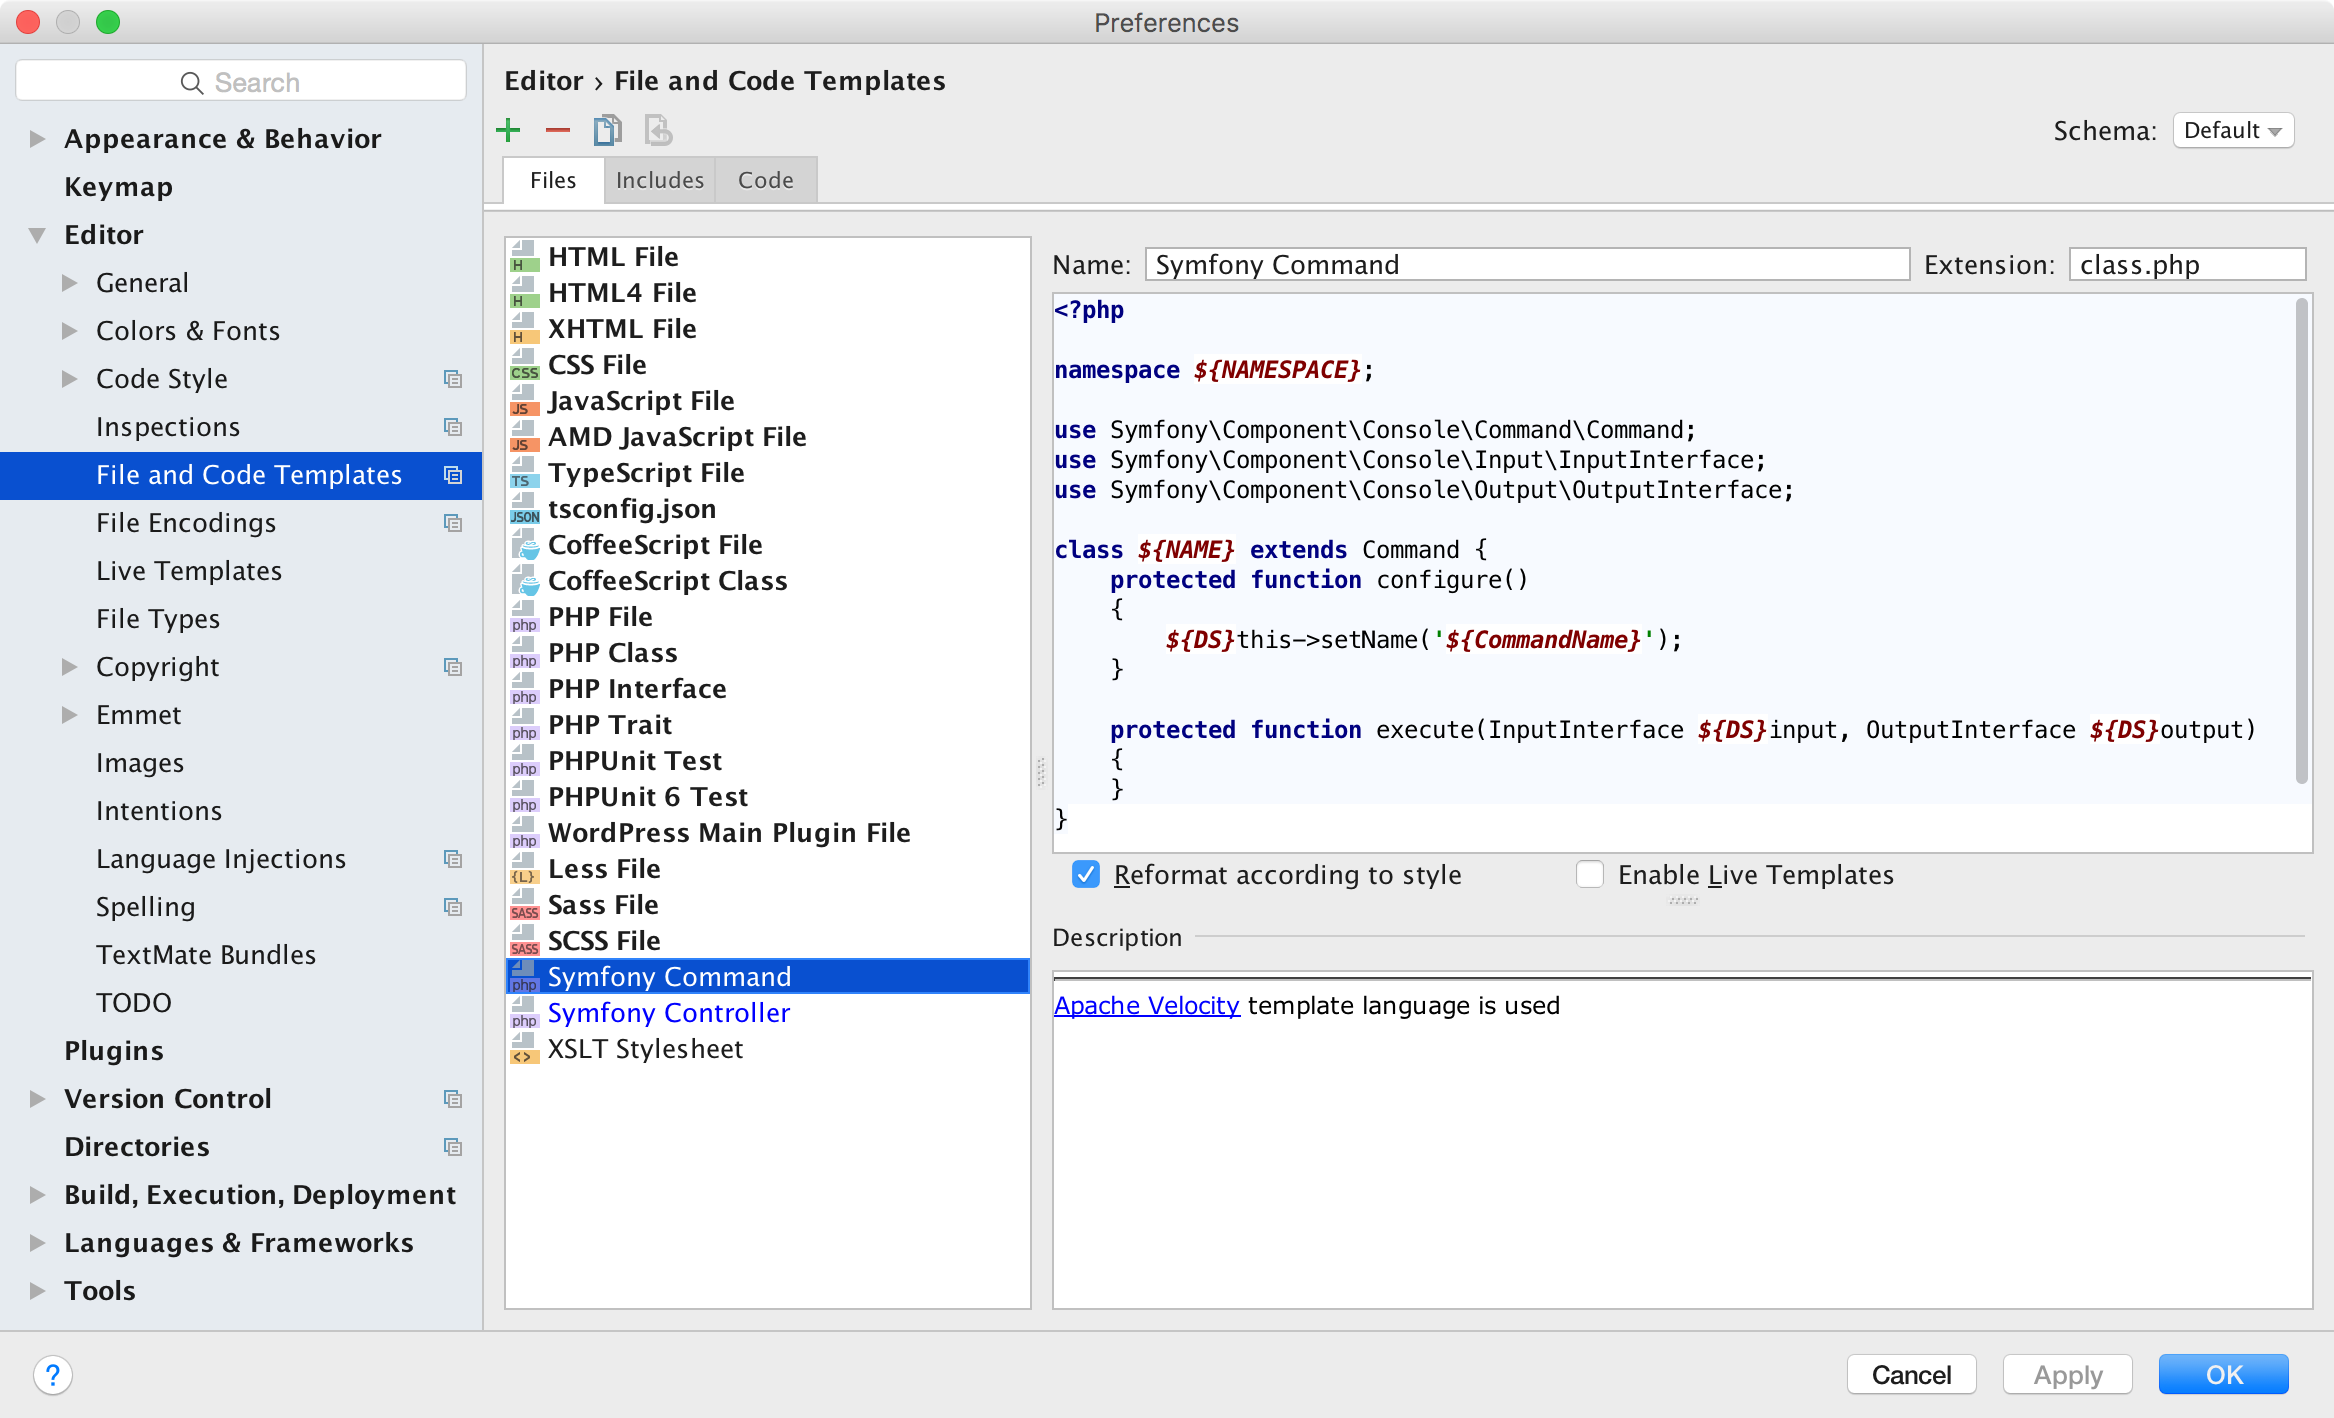Open the Apache Velocity link

click(x=1146, y=1005)
